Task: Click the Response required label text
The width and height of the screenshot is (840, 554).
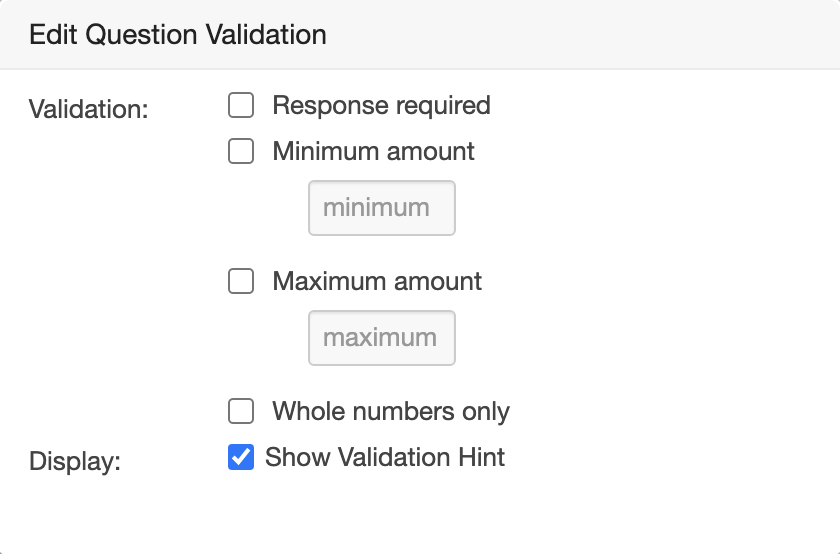Action: pos(381,105)
